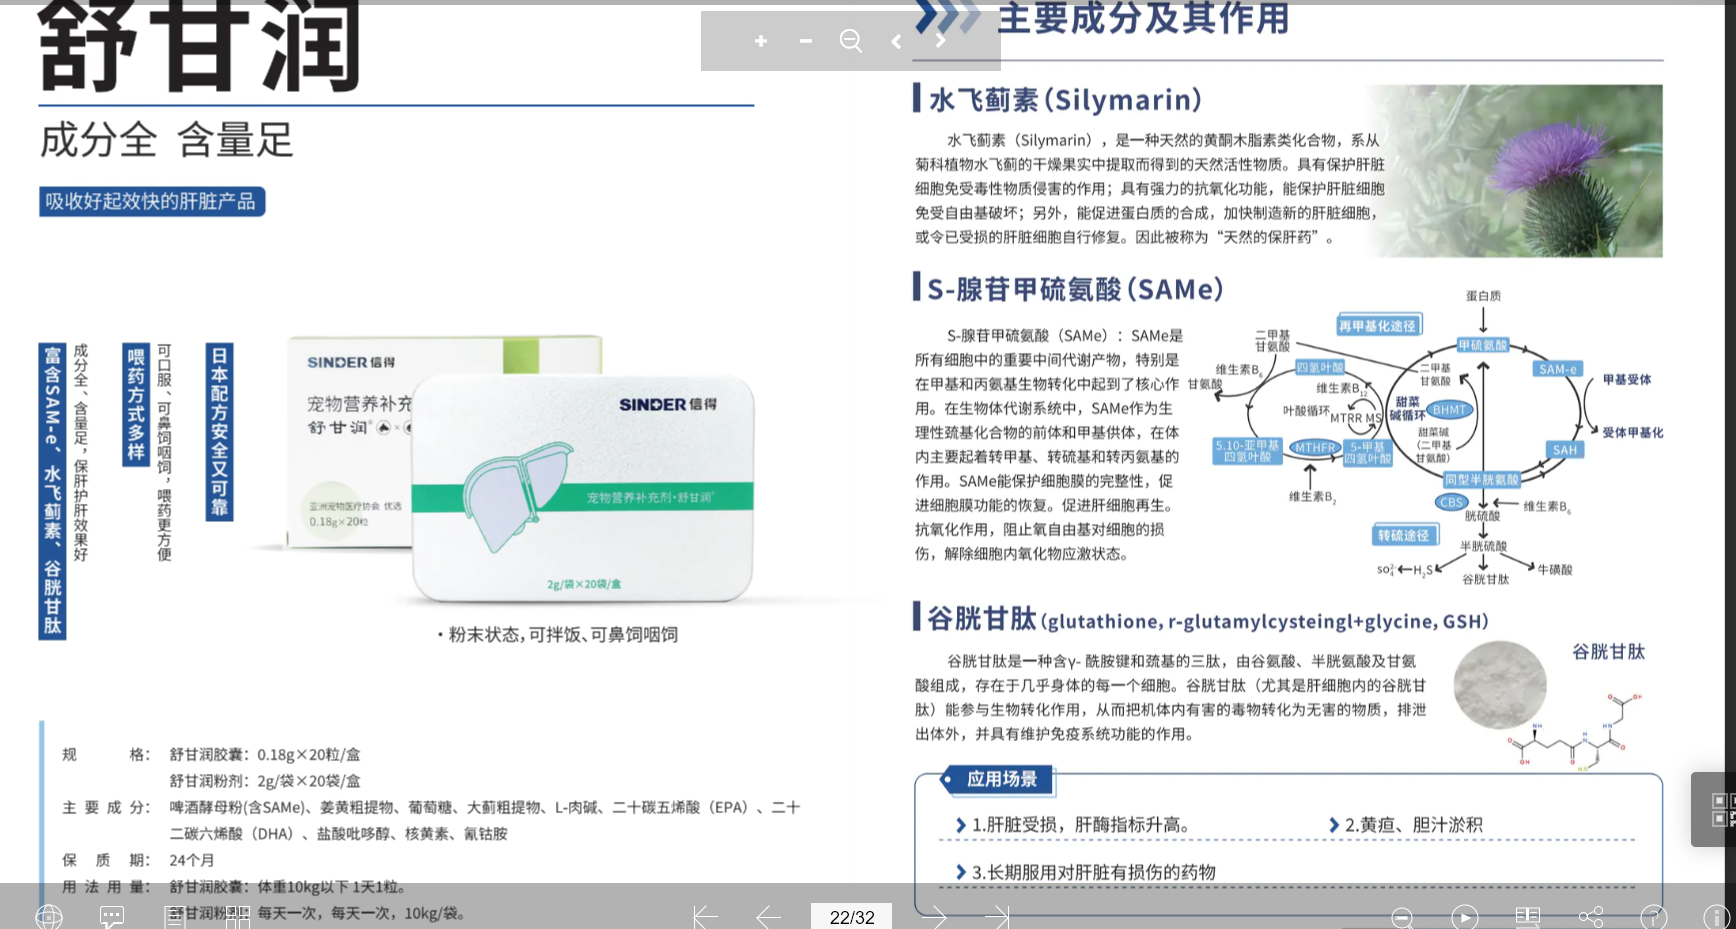
Task: Click the 吸收好起效快的肝脏产品 blue label
Action: pyautogui.click(x=152, y=201)
